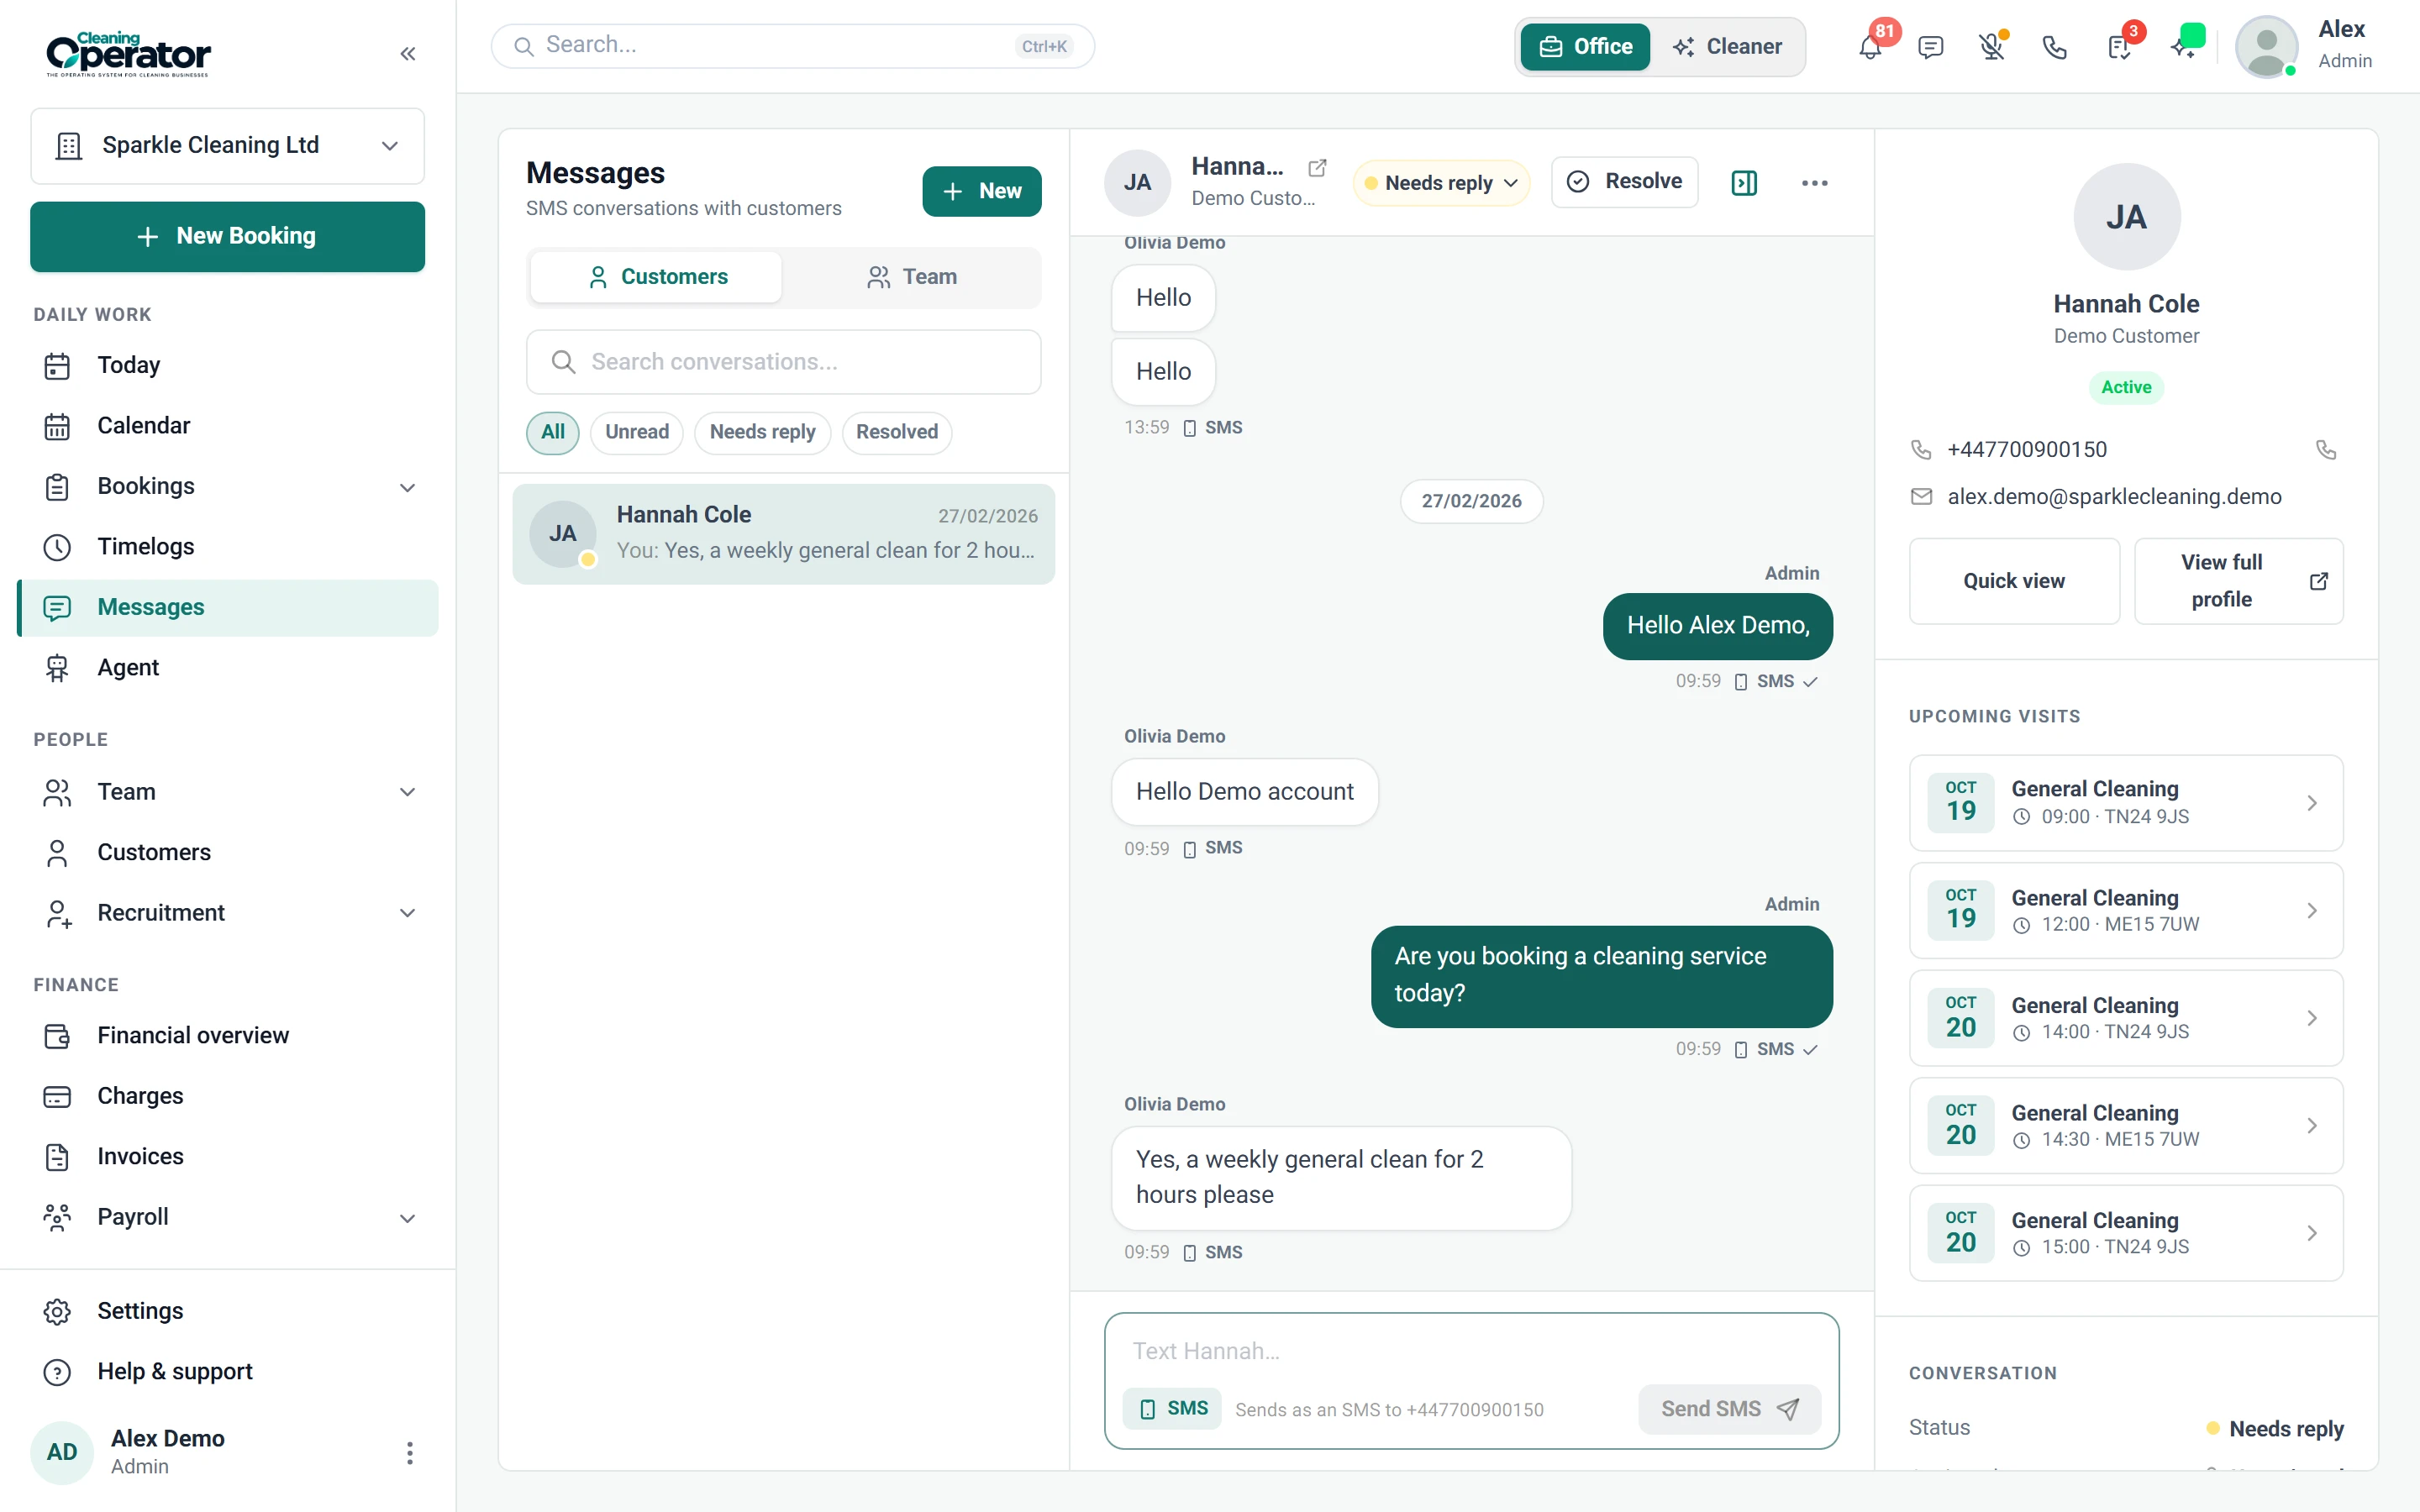Open the Oct 19 09:00 General Cleaning visit
This screenshot has height=1512, width=2420.
click(2126, 803)
